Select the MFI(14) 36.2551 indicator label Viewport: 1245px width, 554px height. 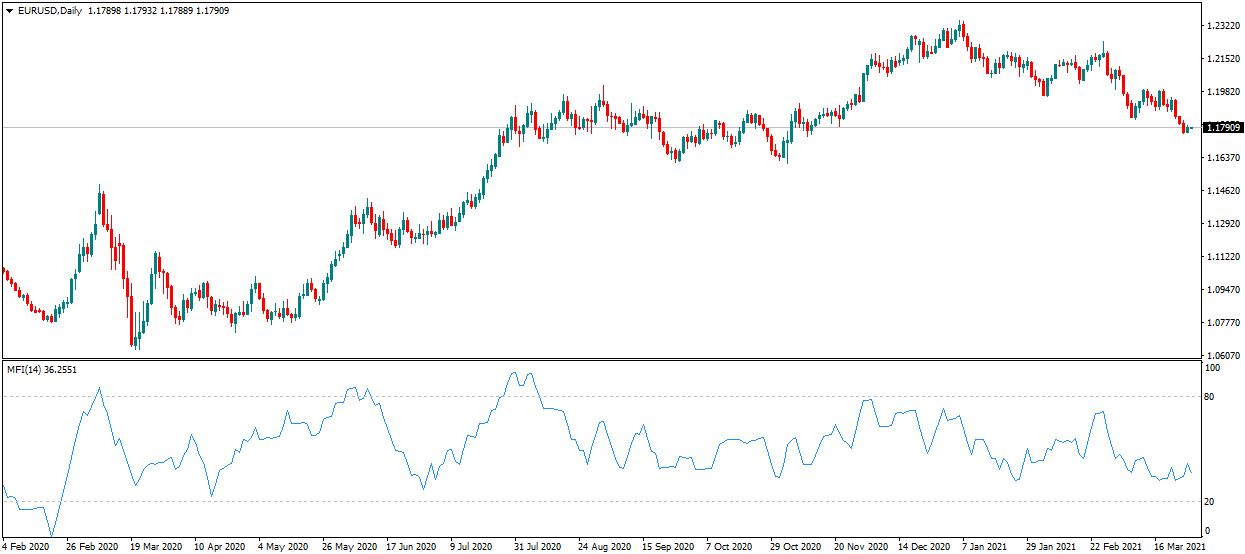tap(42, 370)
